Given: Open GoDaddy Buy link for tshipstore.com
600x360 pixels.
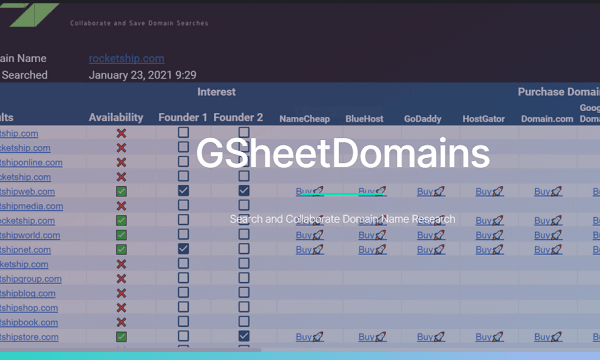Looking at the screenshot, I should click(431, 337).
